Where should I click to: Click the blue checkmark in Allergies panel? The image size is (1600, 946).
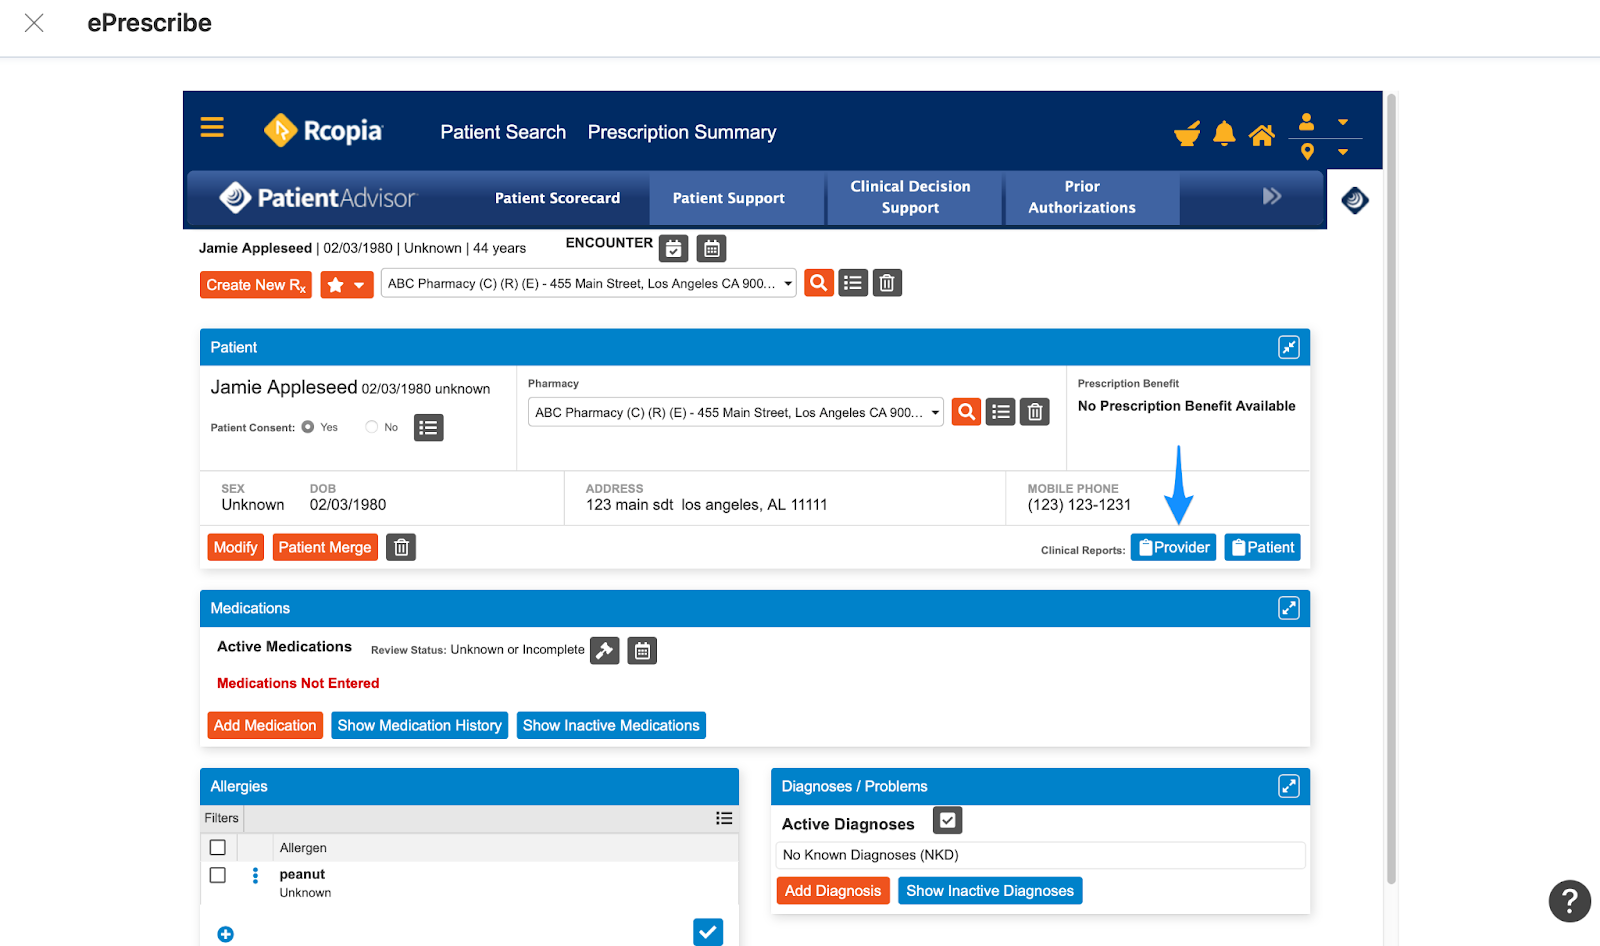[708, 932]
